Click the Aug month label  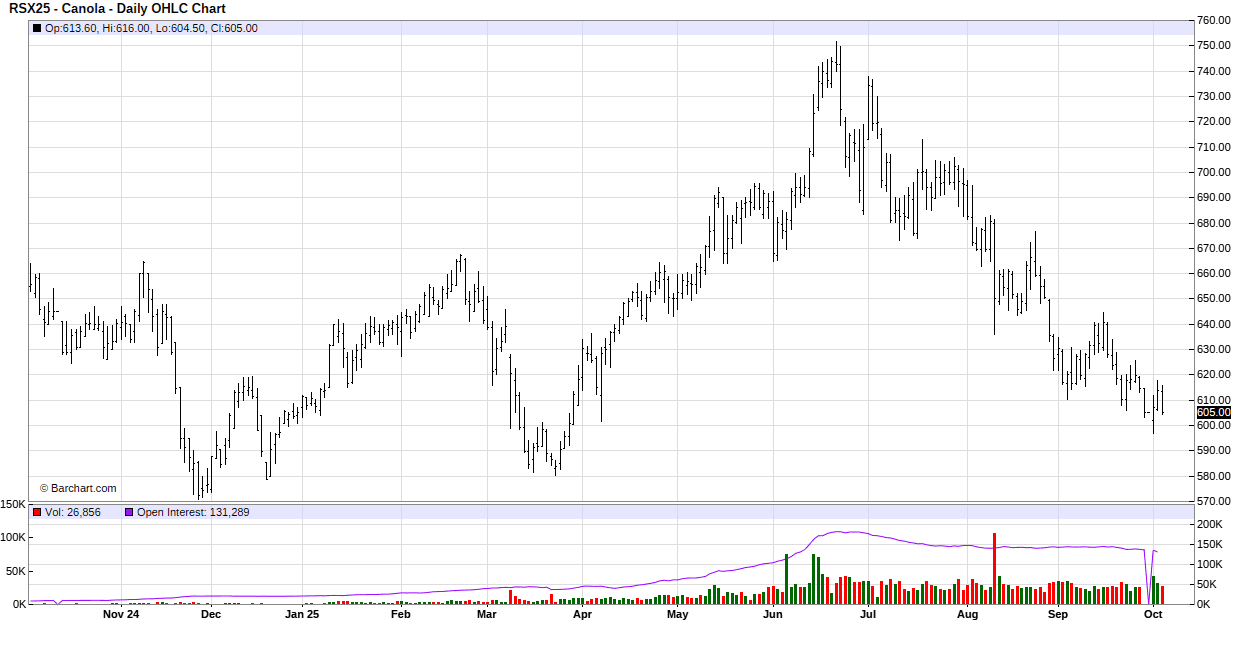[967, 615]
